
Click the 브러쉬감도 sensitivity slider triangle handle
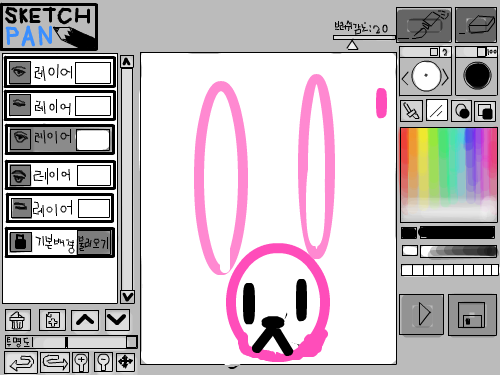(352, 45)
